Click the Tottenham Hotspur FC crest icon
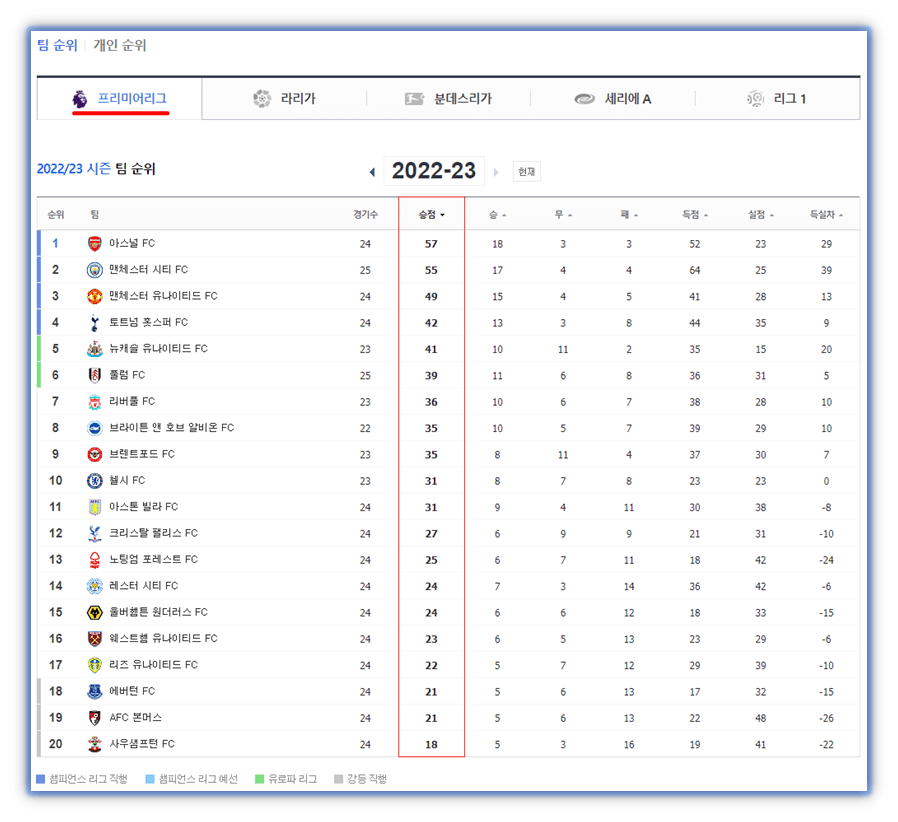Image resolution: width=898 pixels, height=822 pixels. [94, 322]
